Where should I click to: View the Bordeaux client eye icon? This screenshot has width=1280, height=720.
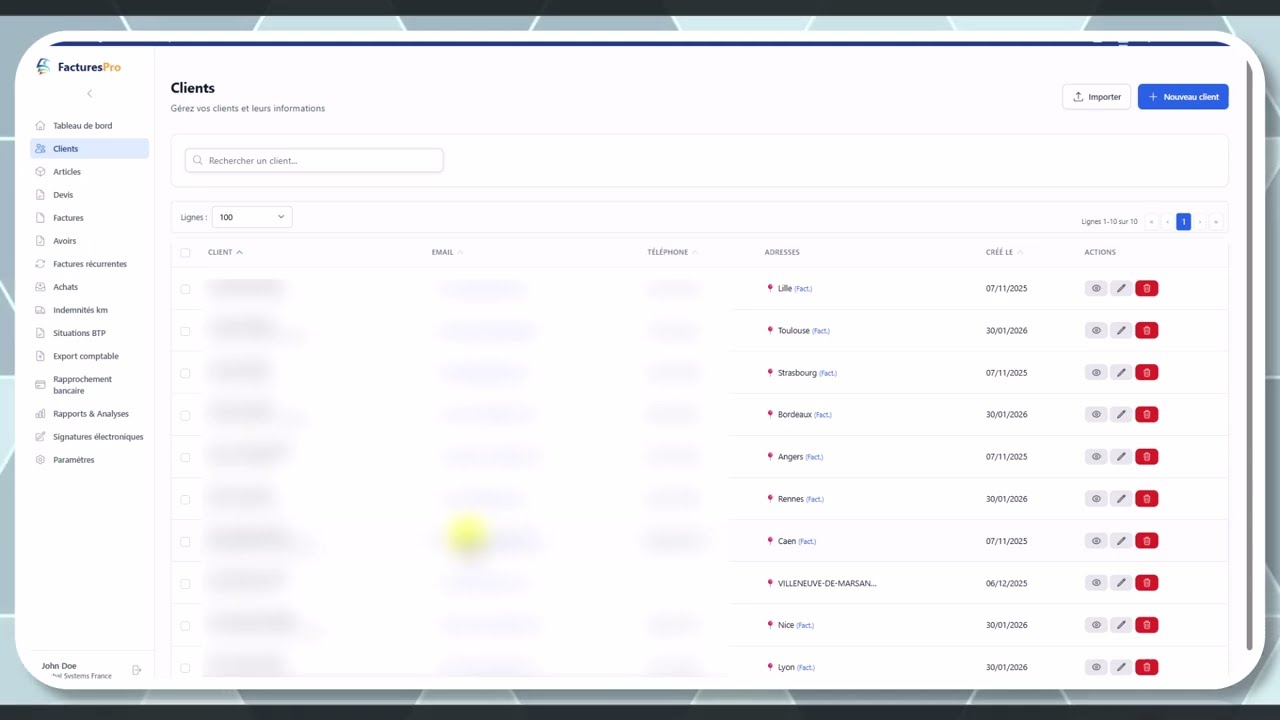(1096, 414)
